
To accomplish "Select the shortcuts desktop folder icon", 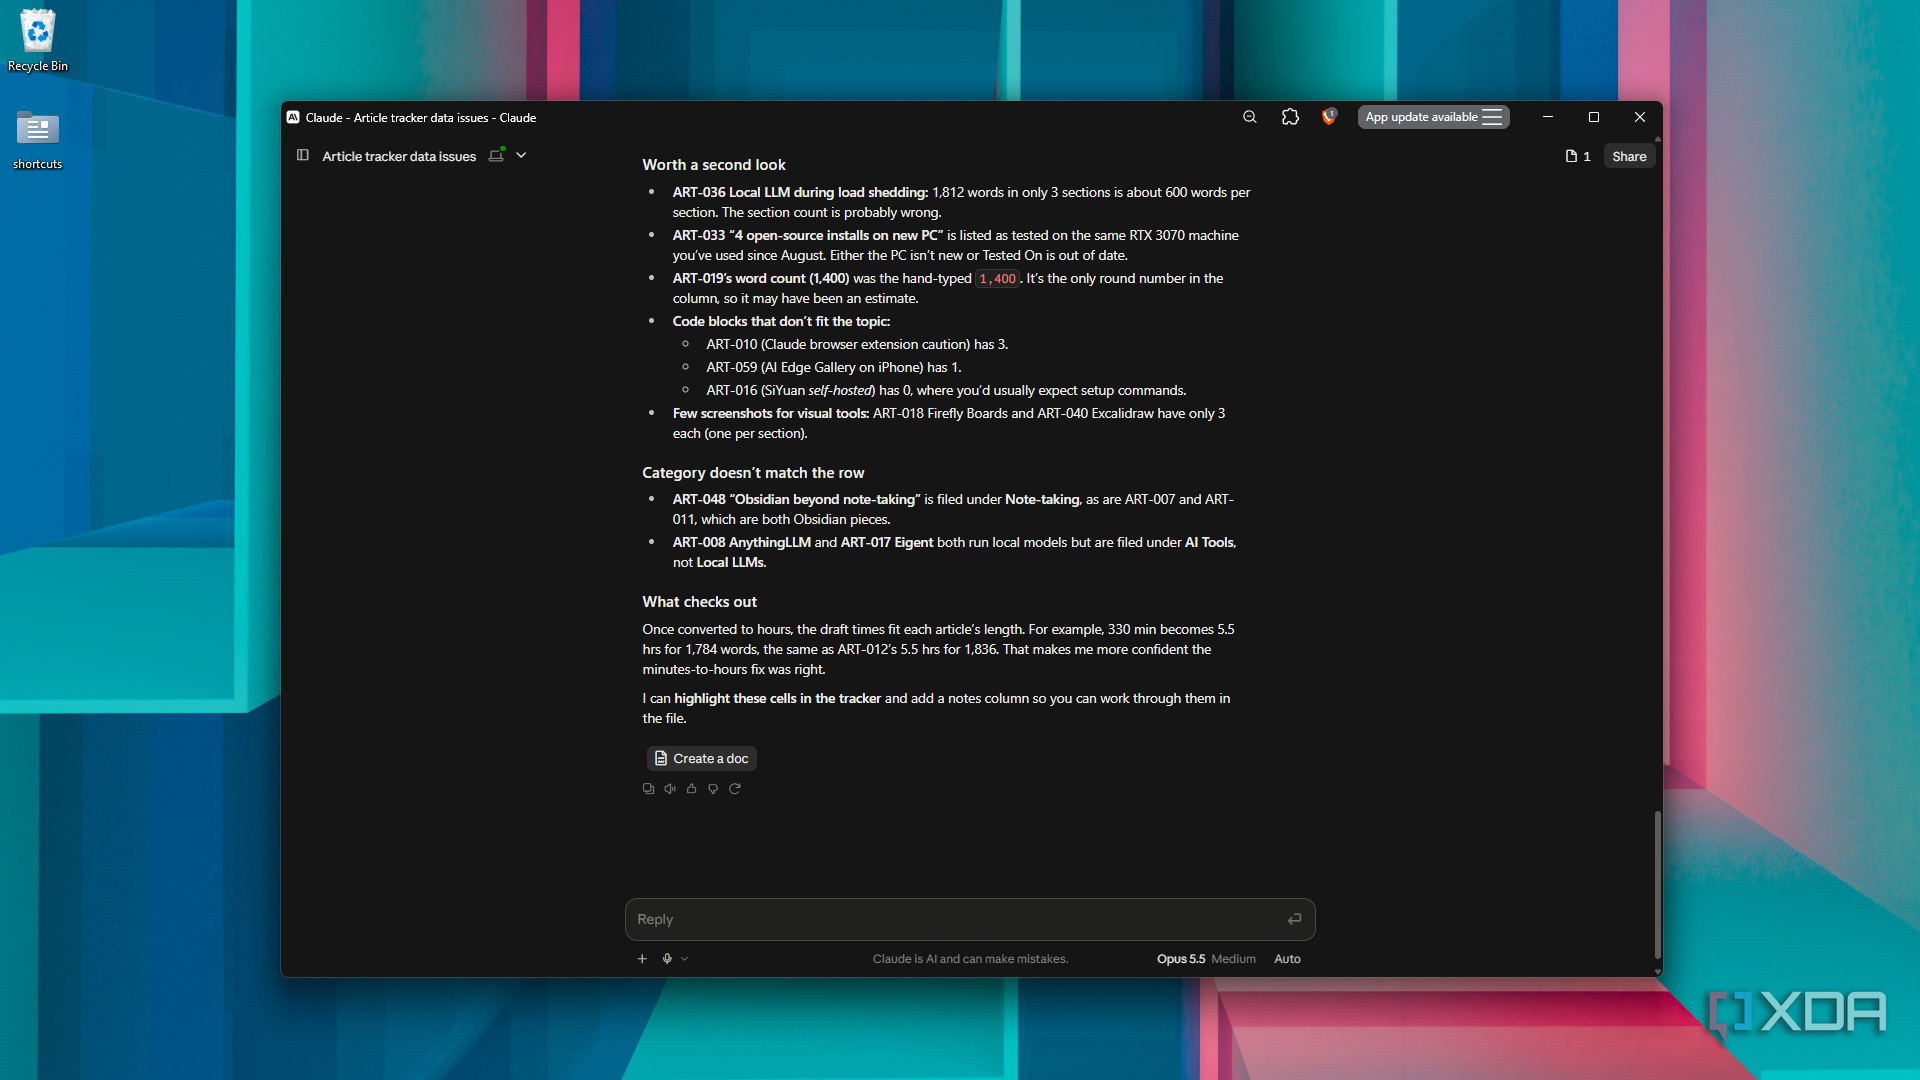I will [38, 140].
